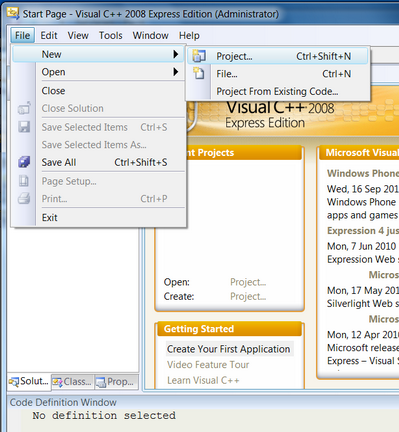Select Save Selected Items entry
The height and width of the screenshot is (432, 399).
[99, 127]
